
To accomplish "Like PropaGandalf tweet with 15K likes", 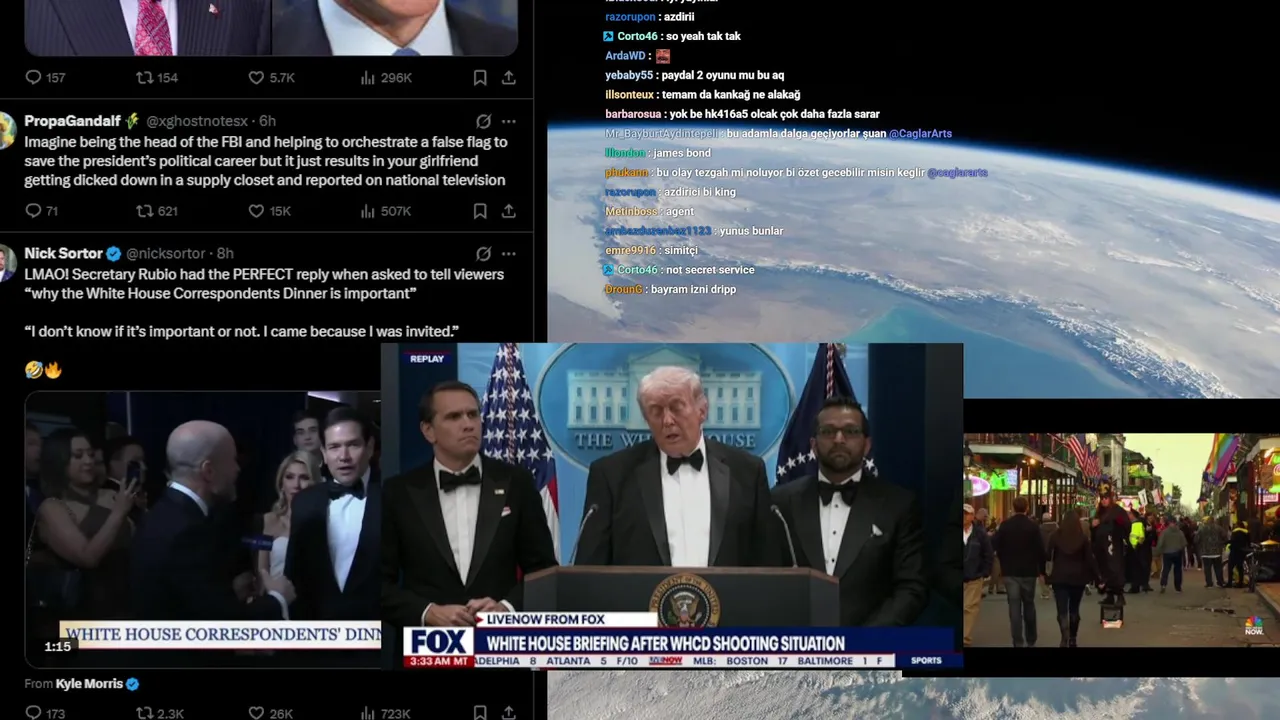I will click(x=269, y=211).
